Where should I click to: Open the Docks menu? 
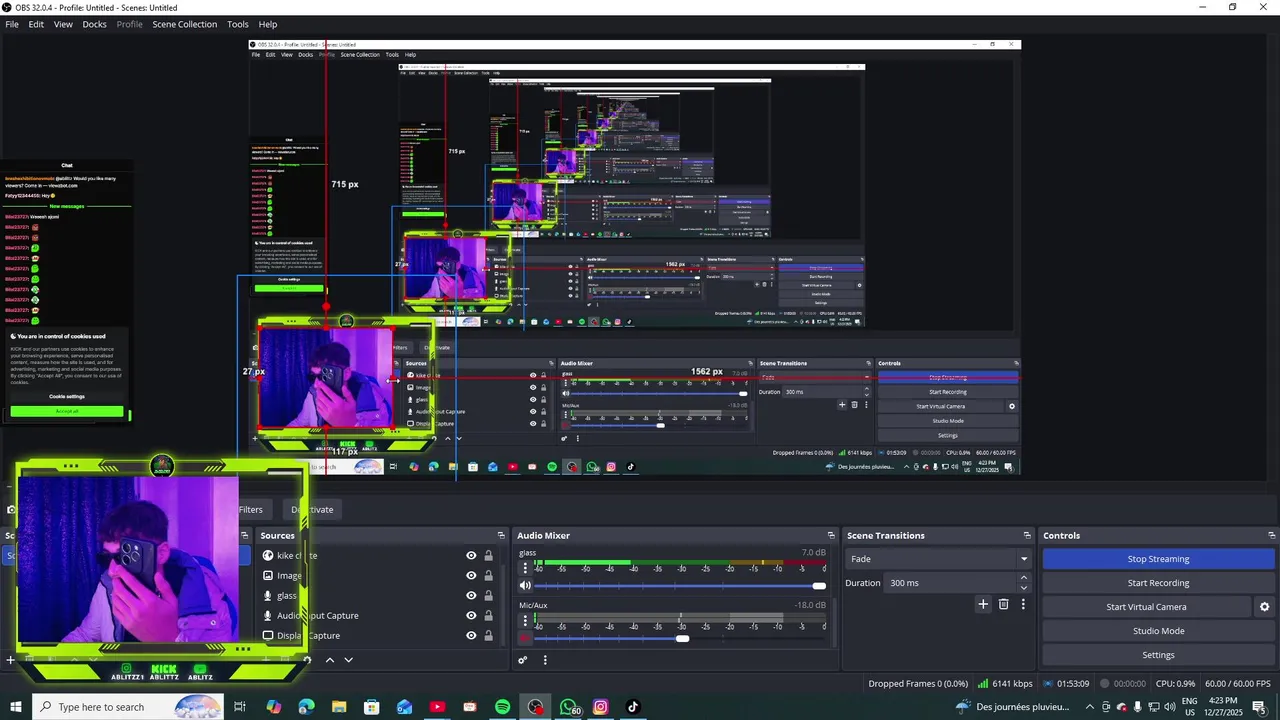click(94, 24)
